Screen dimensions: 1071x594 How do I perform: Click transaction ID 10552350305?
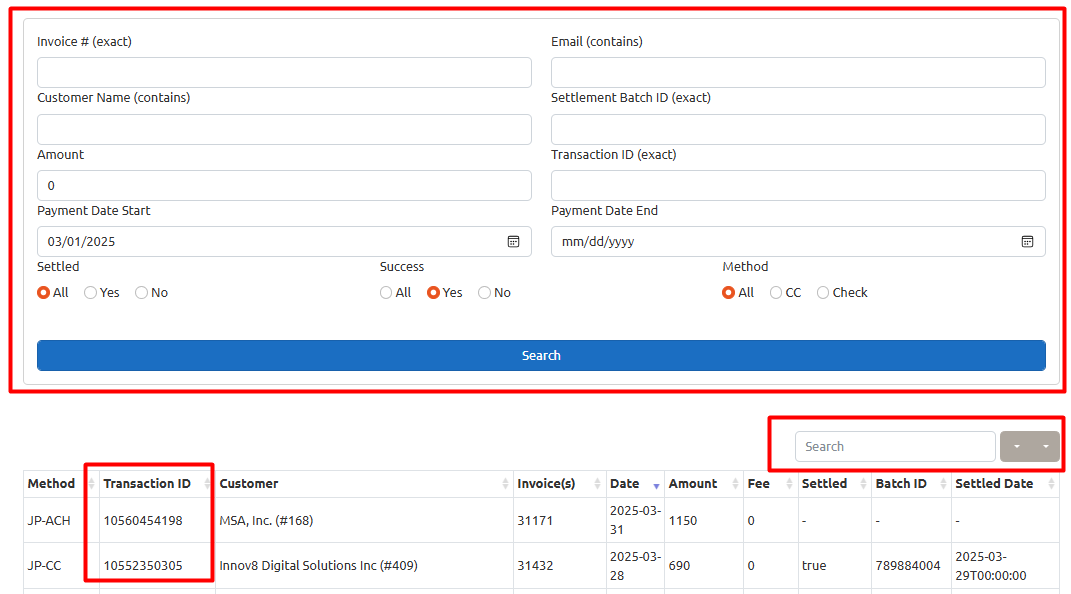[x=143, y=566]
